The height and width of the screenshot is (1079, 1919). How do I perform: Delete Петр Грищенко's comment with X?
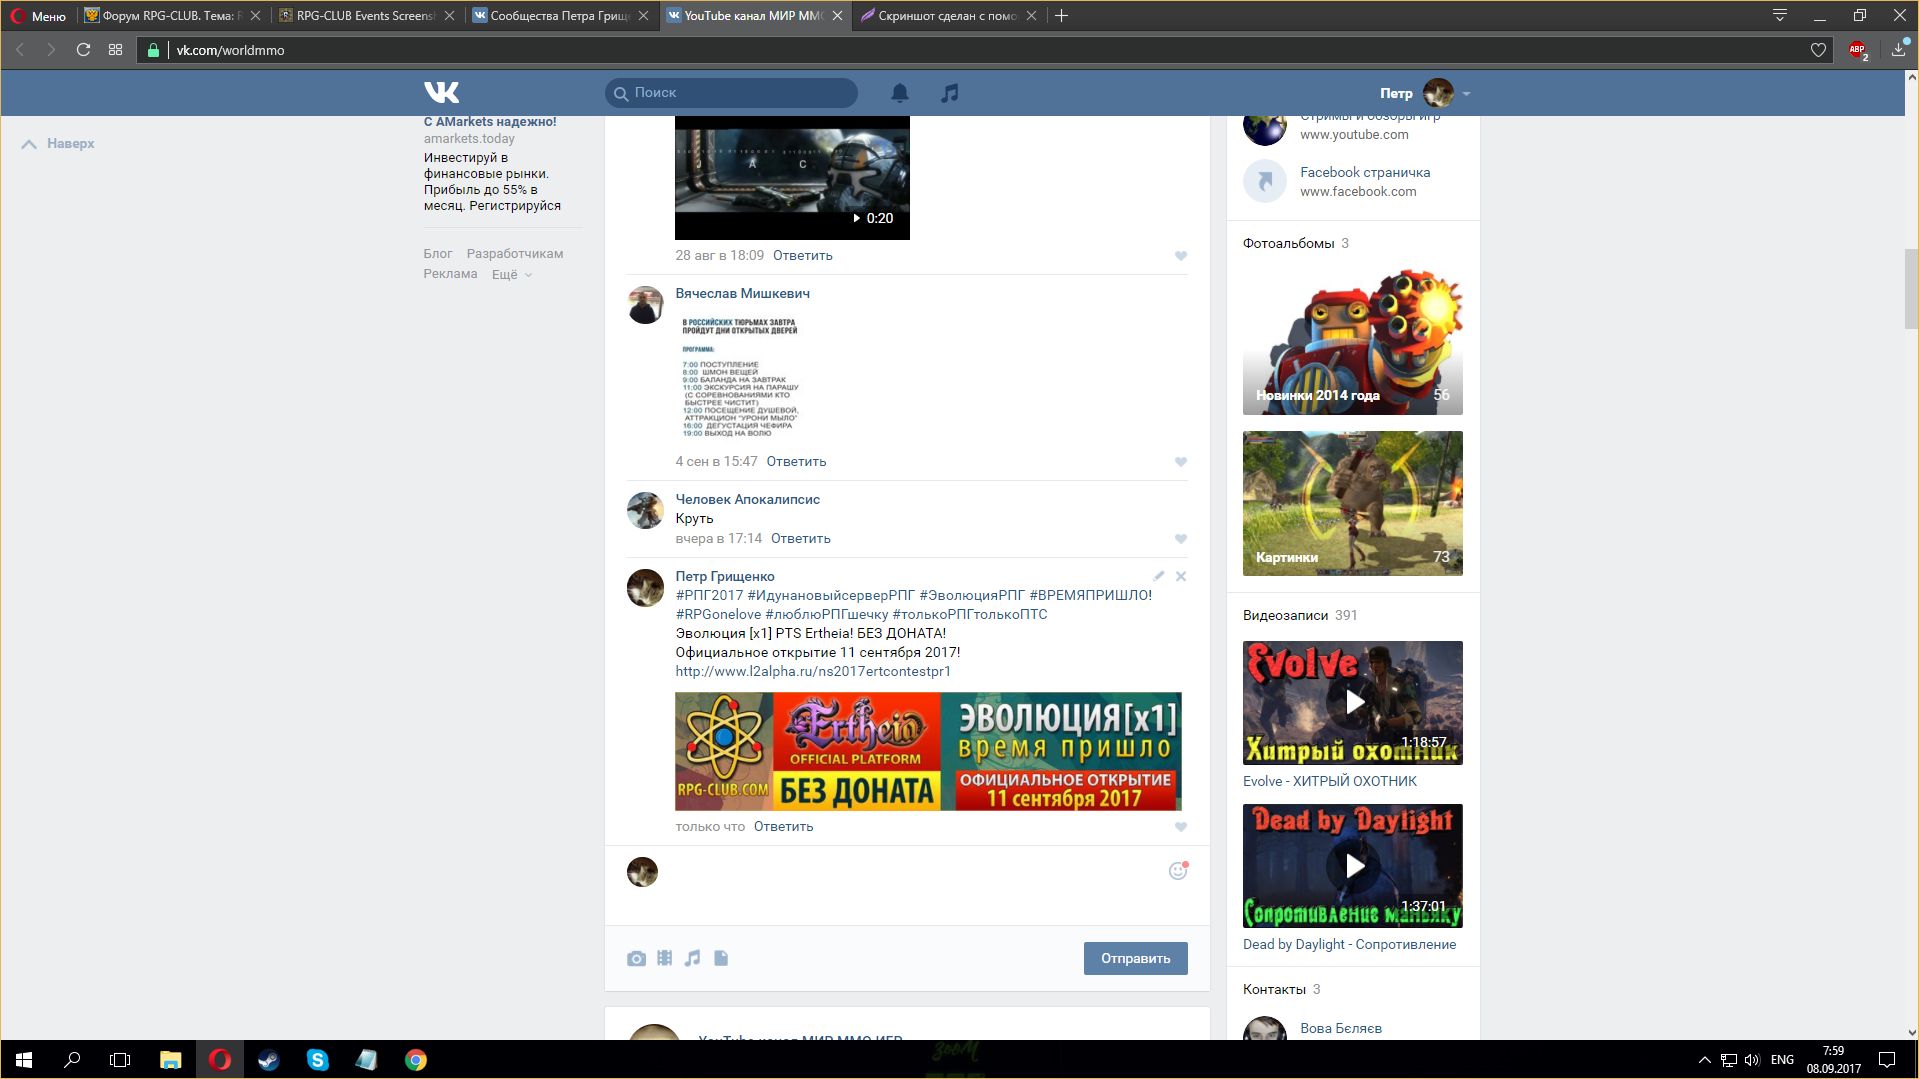tap(1181, 576)
